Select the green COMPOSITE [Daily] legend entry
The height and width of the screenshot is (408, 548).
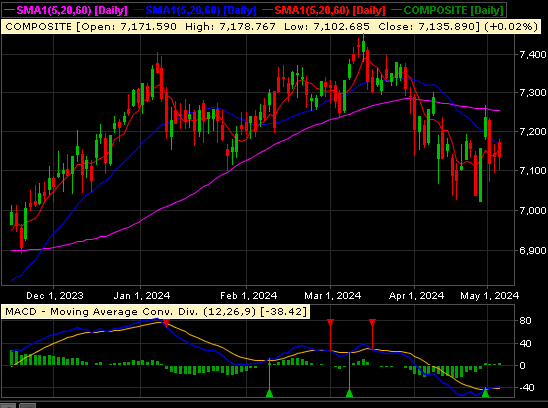pyautogui.click(x=448, y=10)
